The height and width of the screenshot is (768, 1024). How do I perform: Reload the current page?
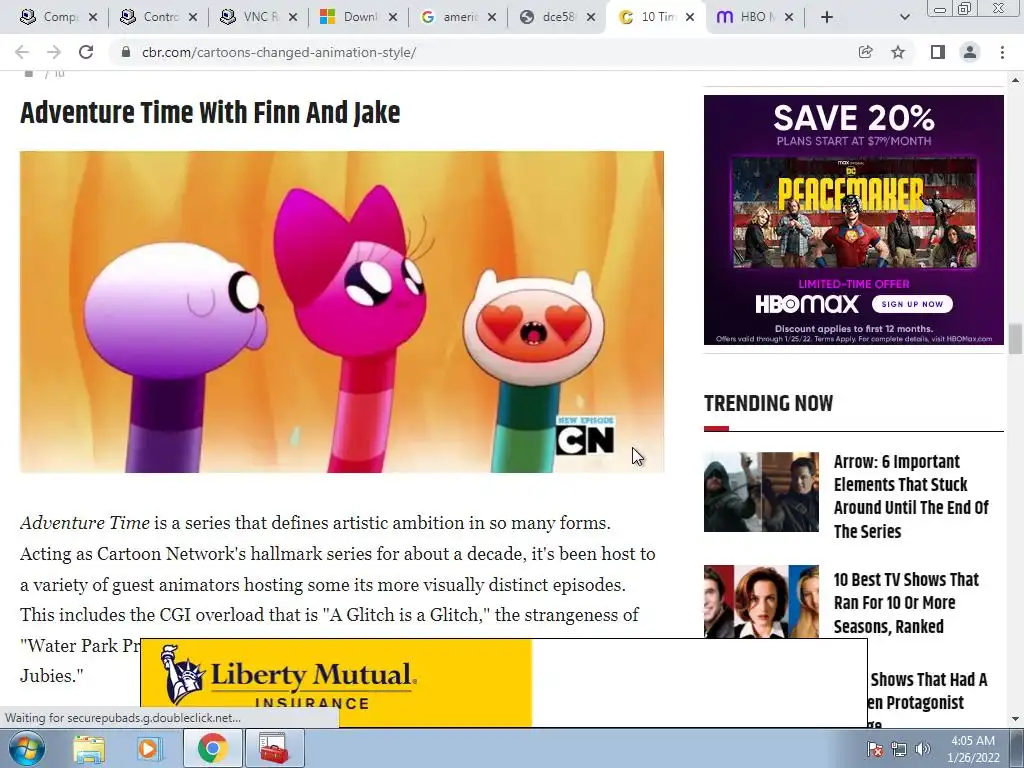coord(86,52)
